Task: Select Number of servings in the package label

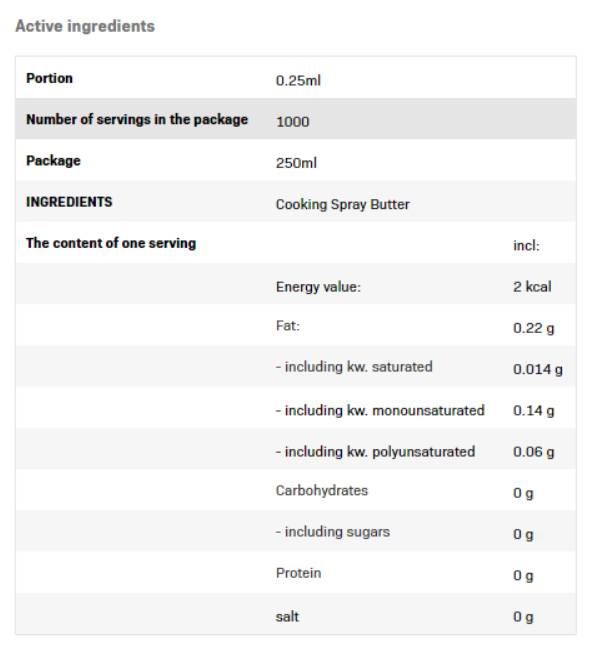Action: coord(137,120)
